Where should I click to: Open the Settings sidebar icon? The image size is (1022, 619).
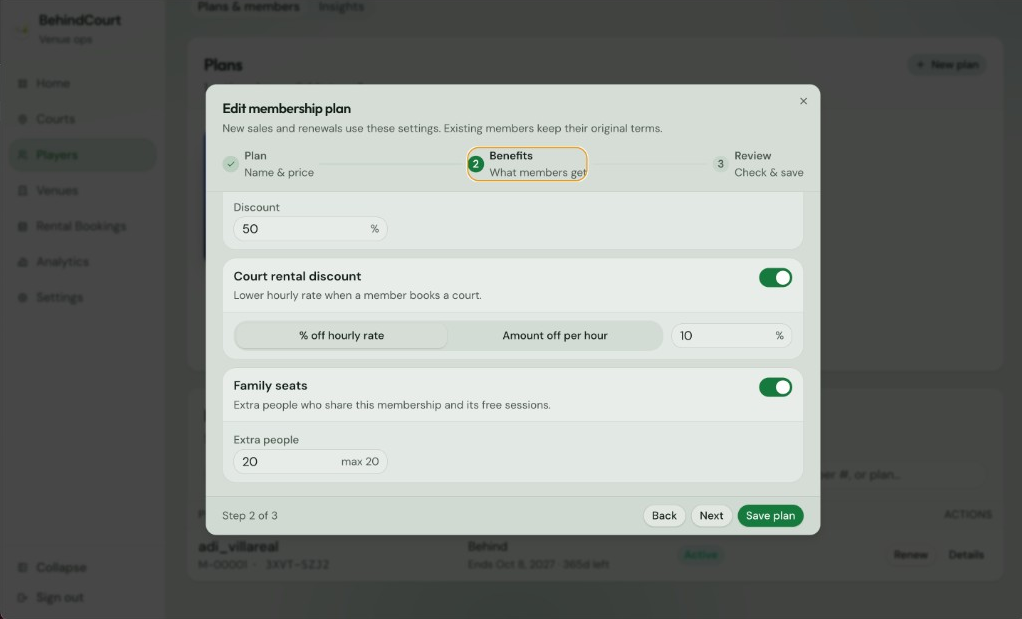pyautogui.click(x=23, y=298)
